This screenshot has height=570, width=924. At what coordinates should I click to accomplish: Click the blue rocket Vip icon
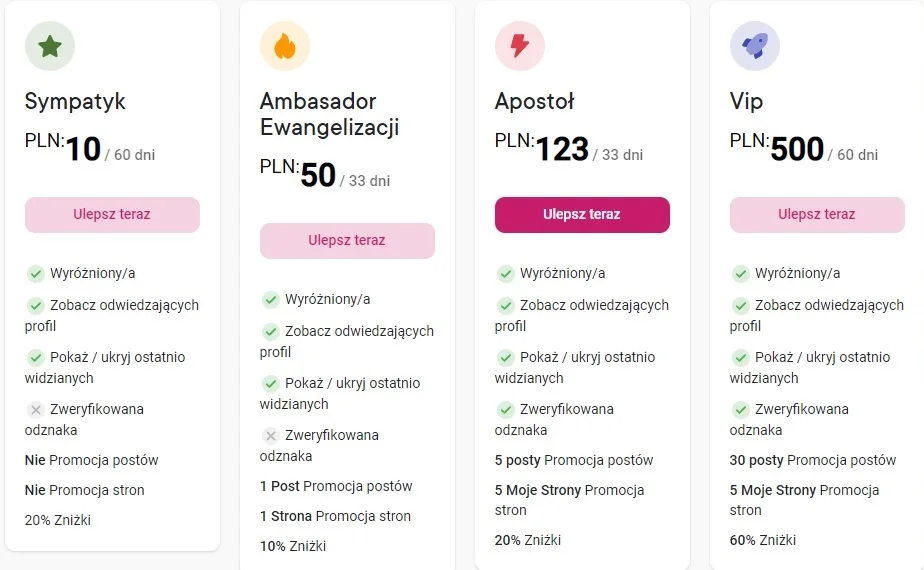(755, 46)
